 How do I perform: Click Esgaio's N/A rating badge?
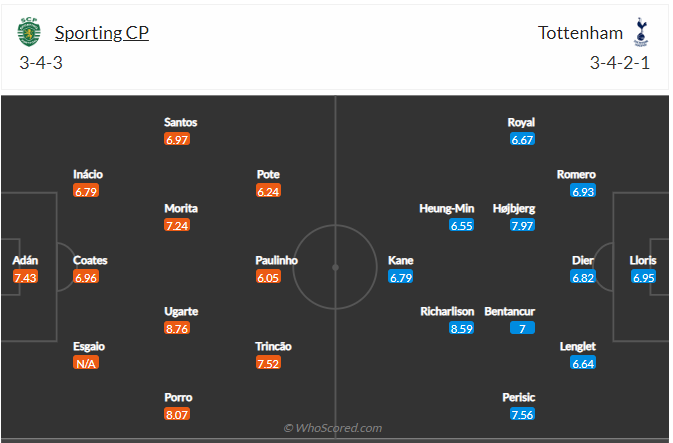(x=86, y=363)
